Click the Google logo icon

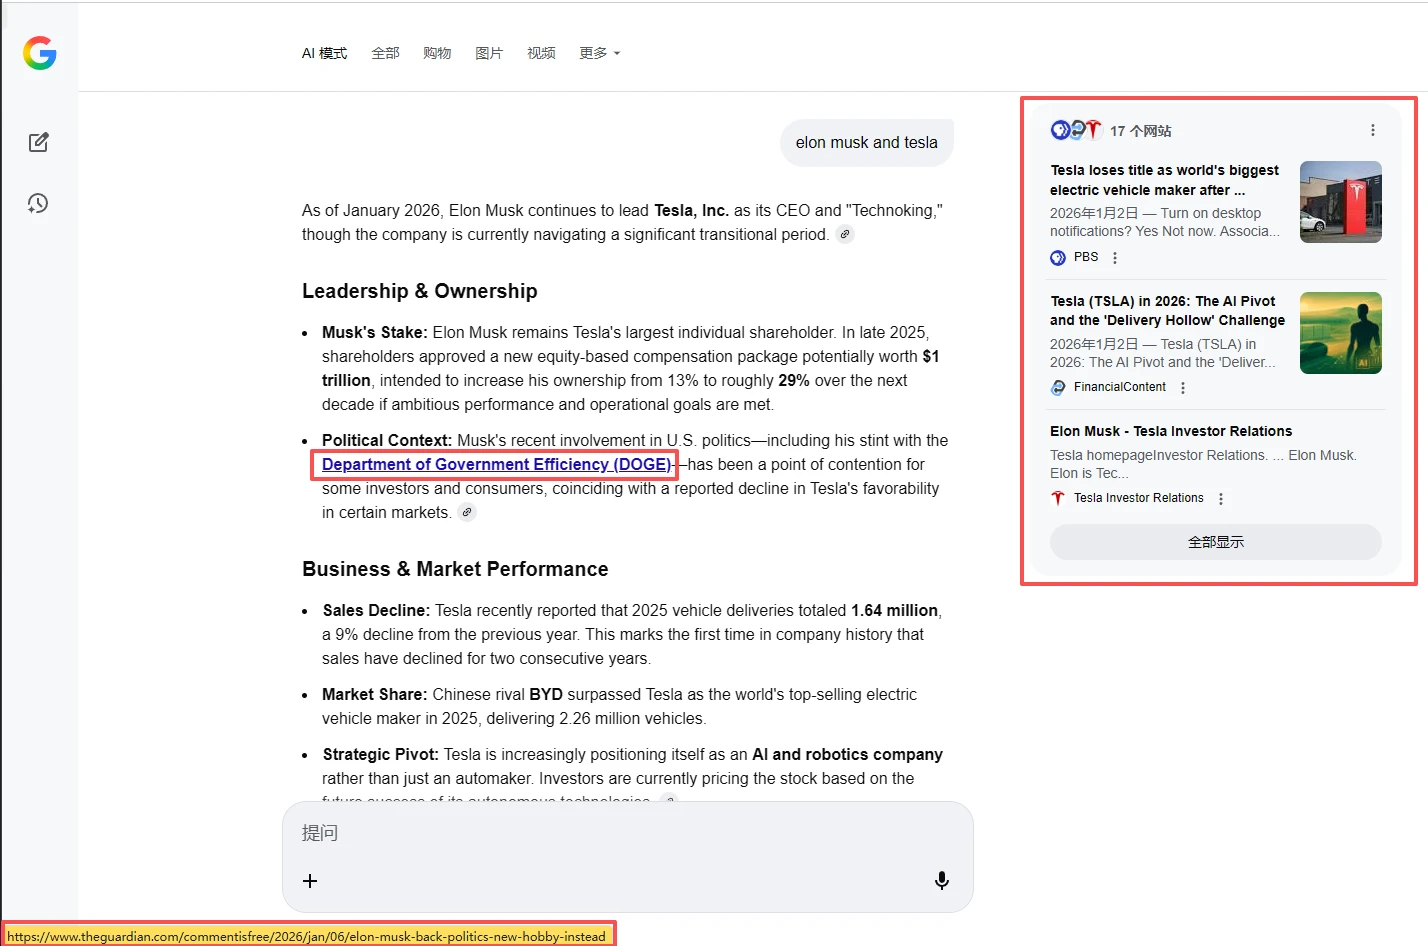click(40, 53)
